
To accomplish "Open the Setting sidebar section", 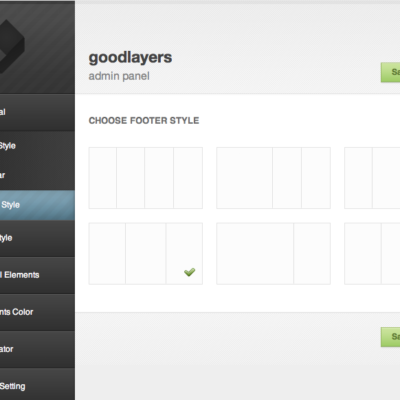I will 37,385.
